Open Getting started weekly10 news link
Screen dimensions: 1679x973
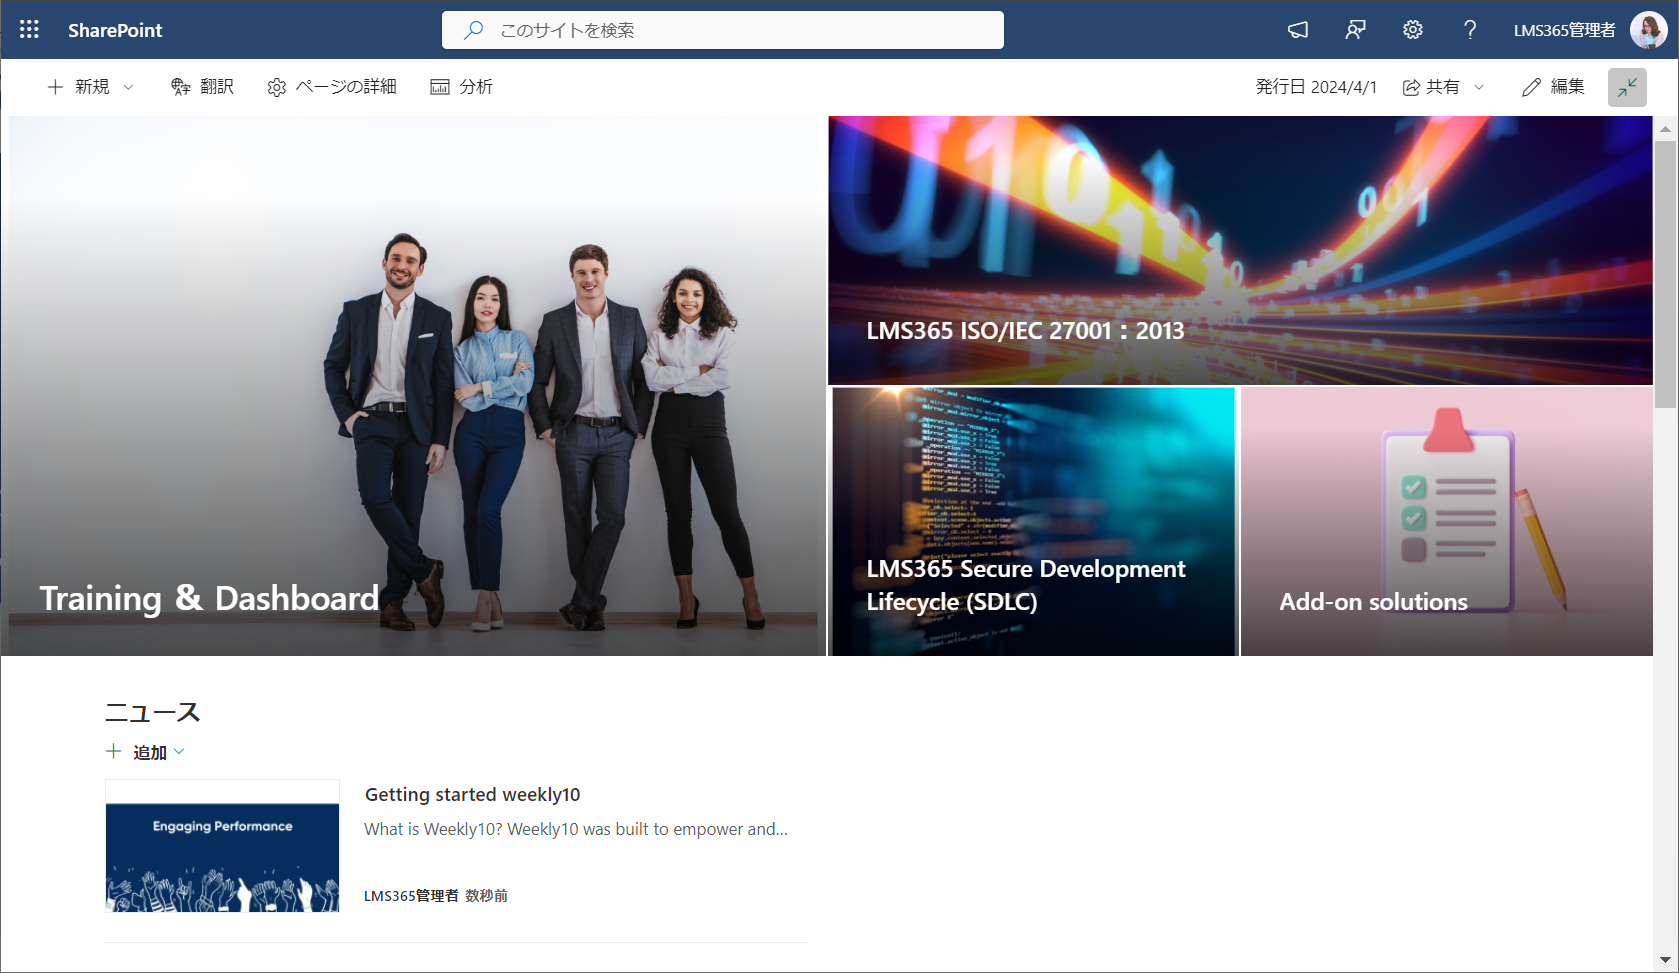pyautogui.click(x=472, y=794)
